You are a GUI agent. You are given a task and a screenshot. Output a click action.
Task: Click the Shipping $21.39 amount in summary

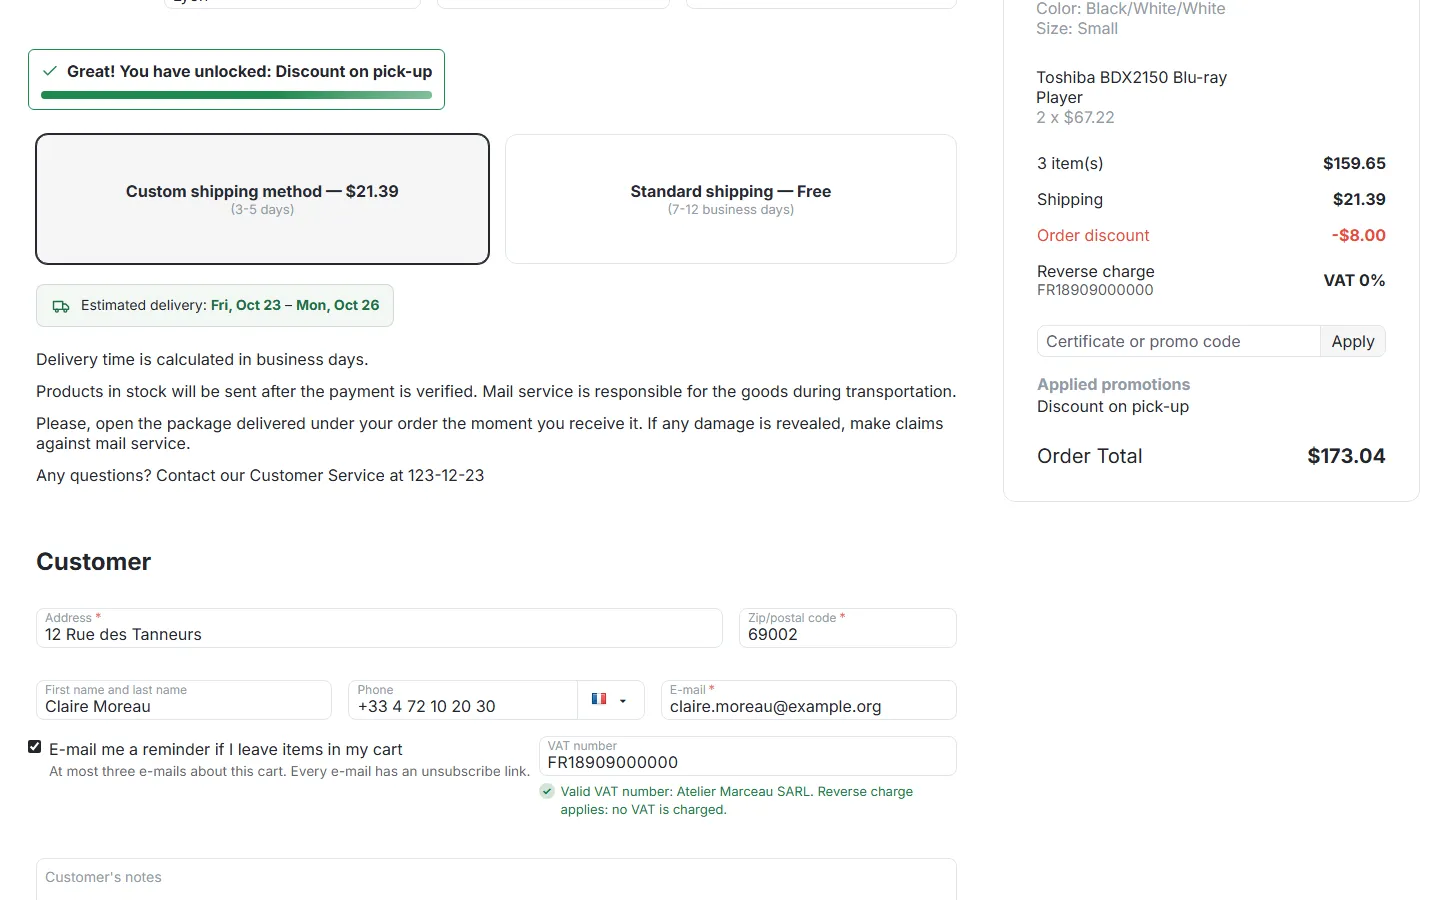click(x=1359, y=199)
